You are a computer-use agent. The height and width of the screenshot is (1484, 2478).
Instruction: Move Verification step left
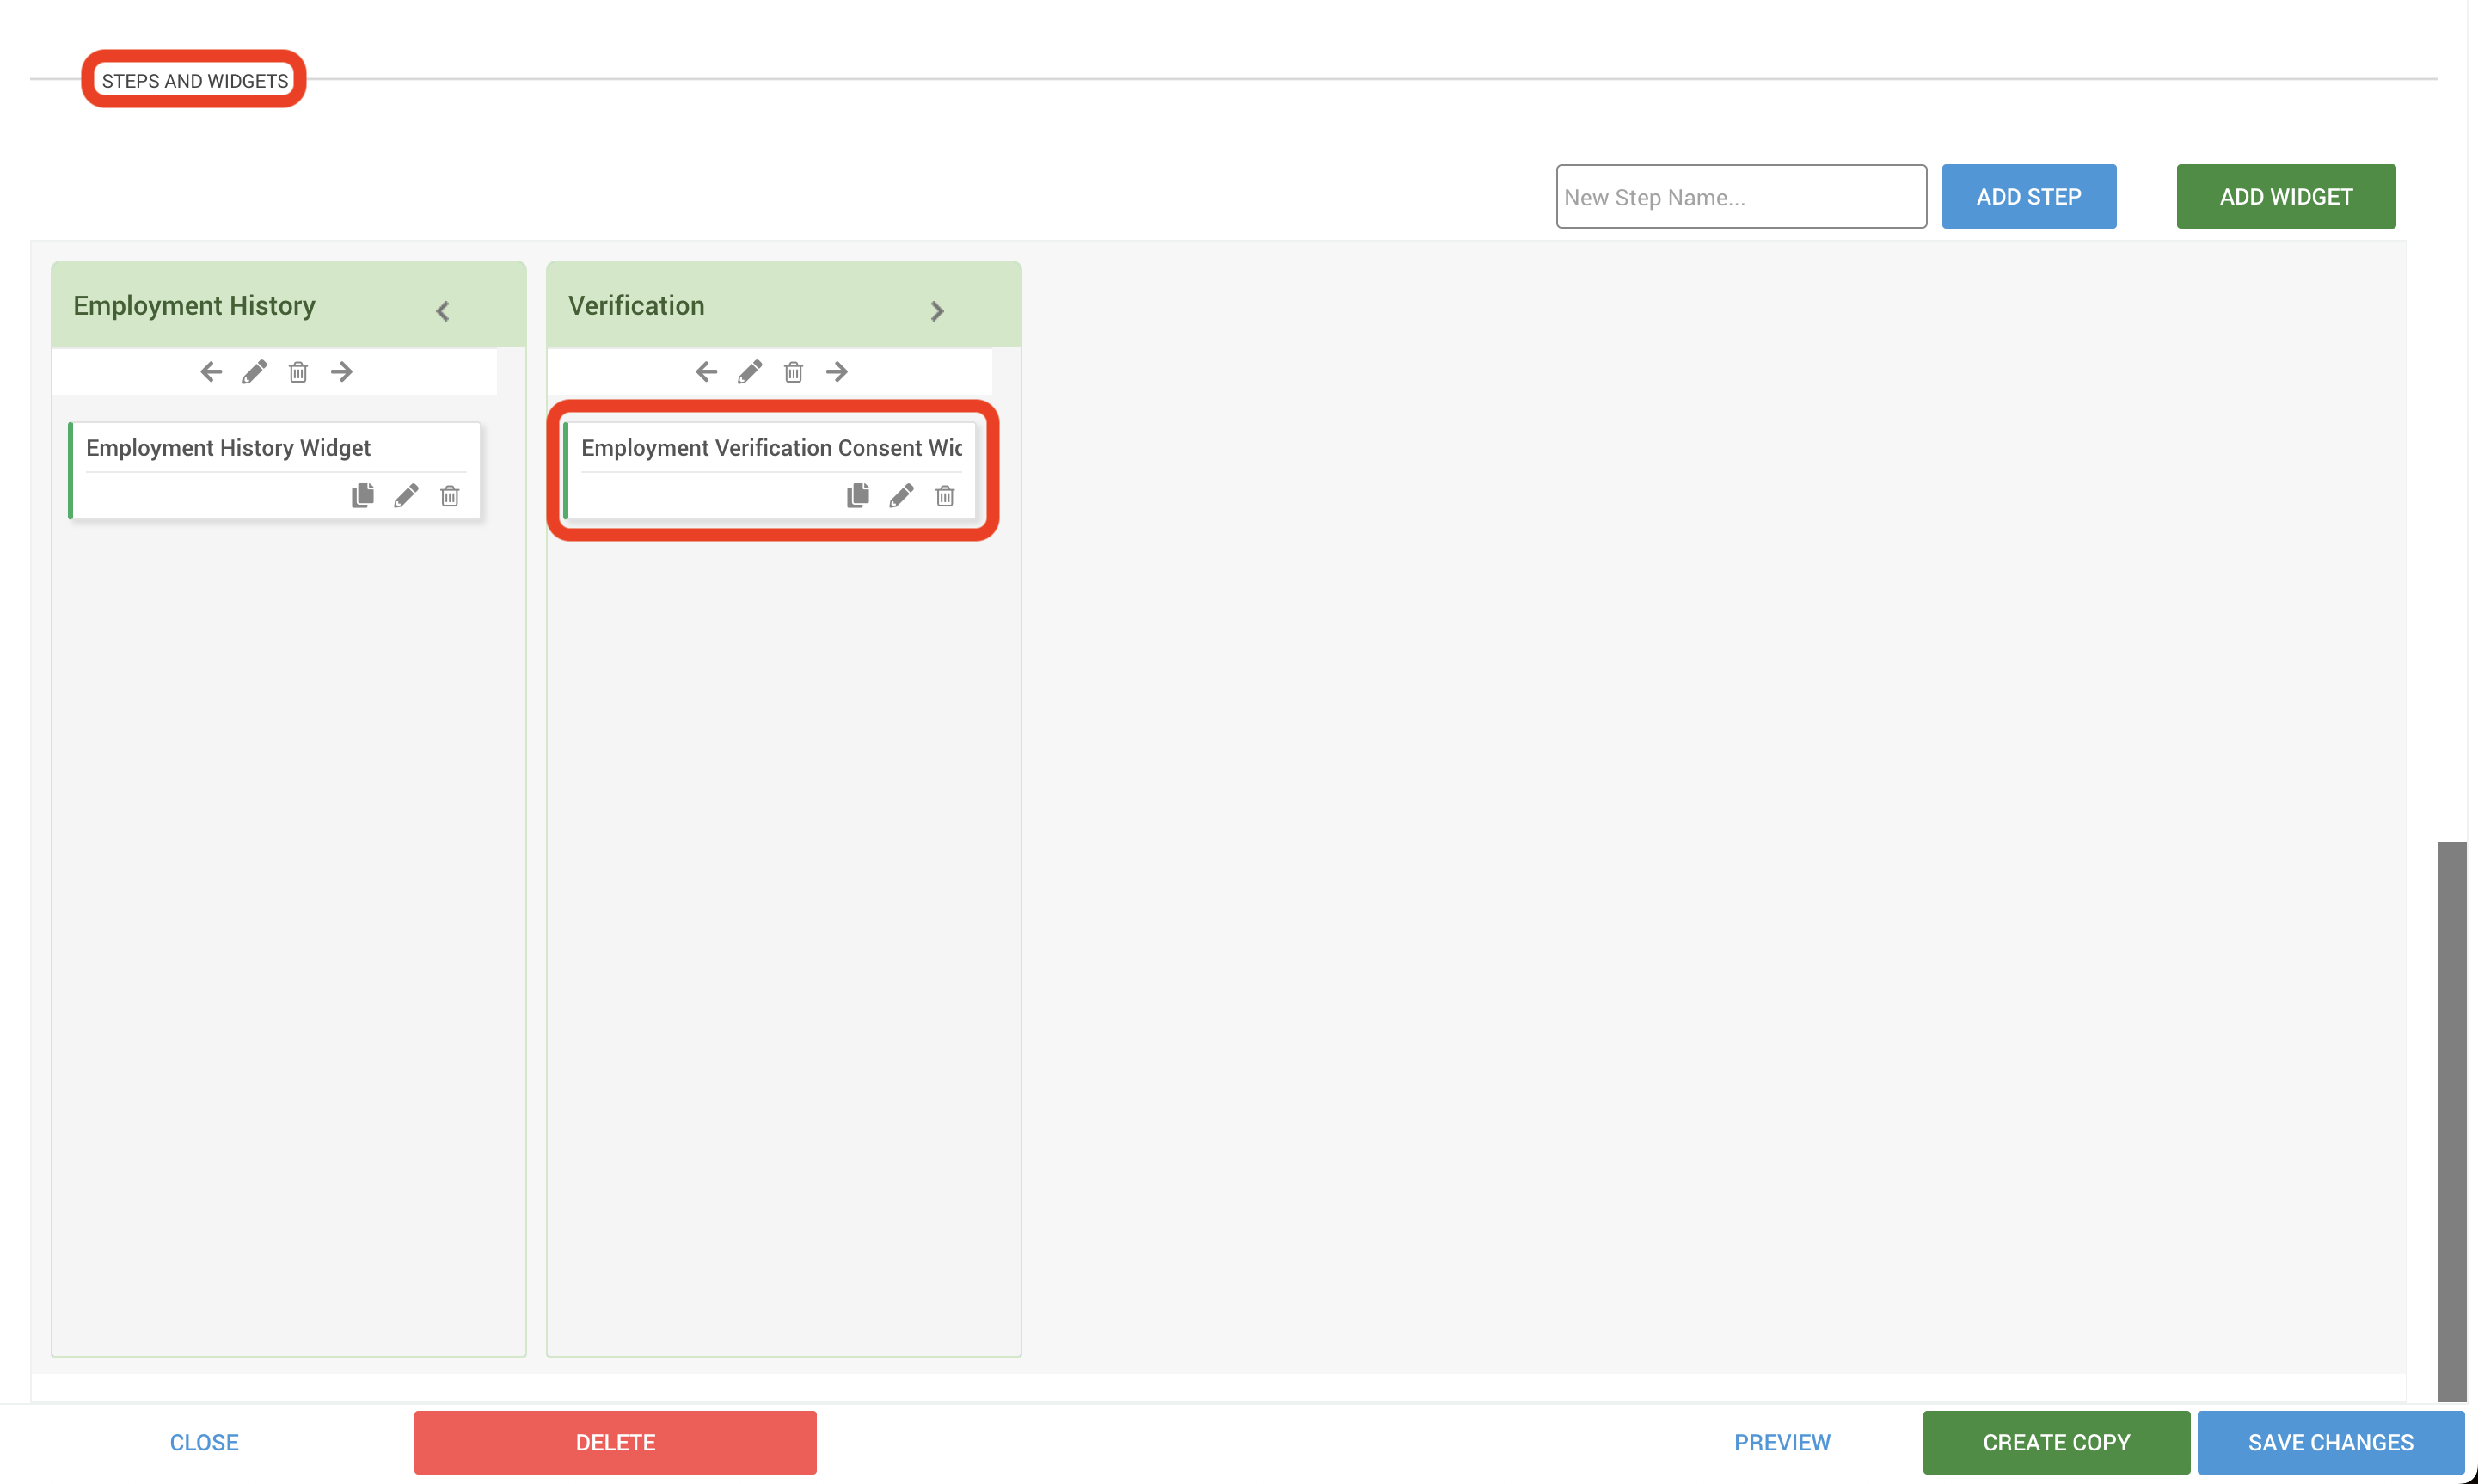(706, 372)
